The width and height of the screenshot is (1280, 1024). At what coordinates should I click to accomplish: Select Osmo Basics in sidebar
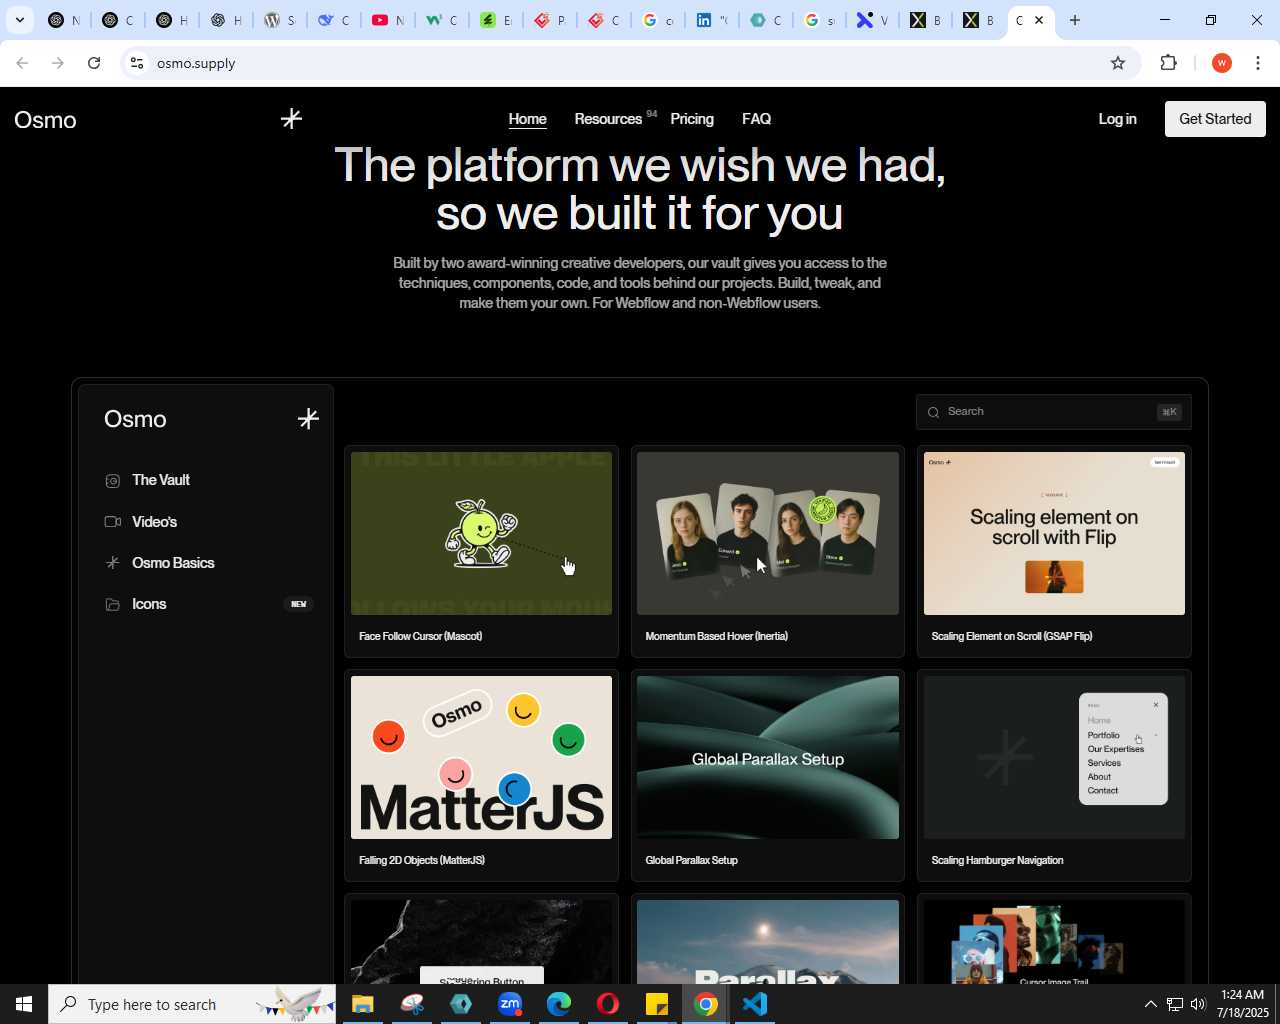pos(173,563)
